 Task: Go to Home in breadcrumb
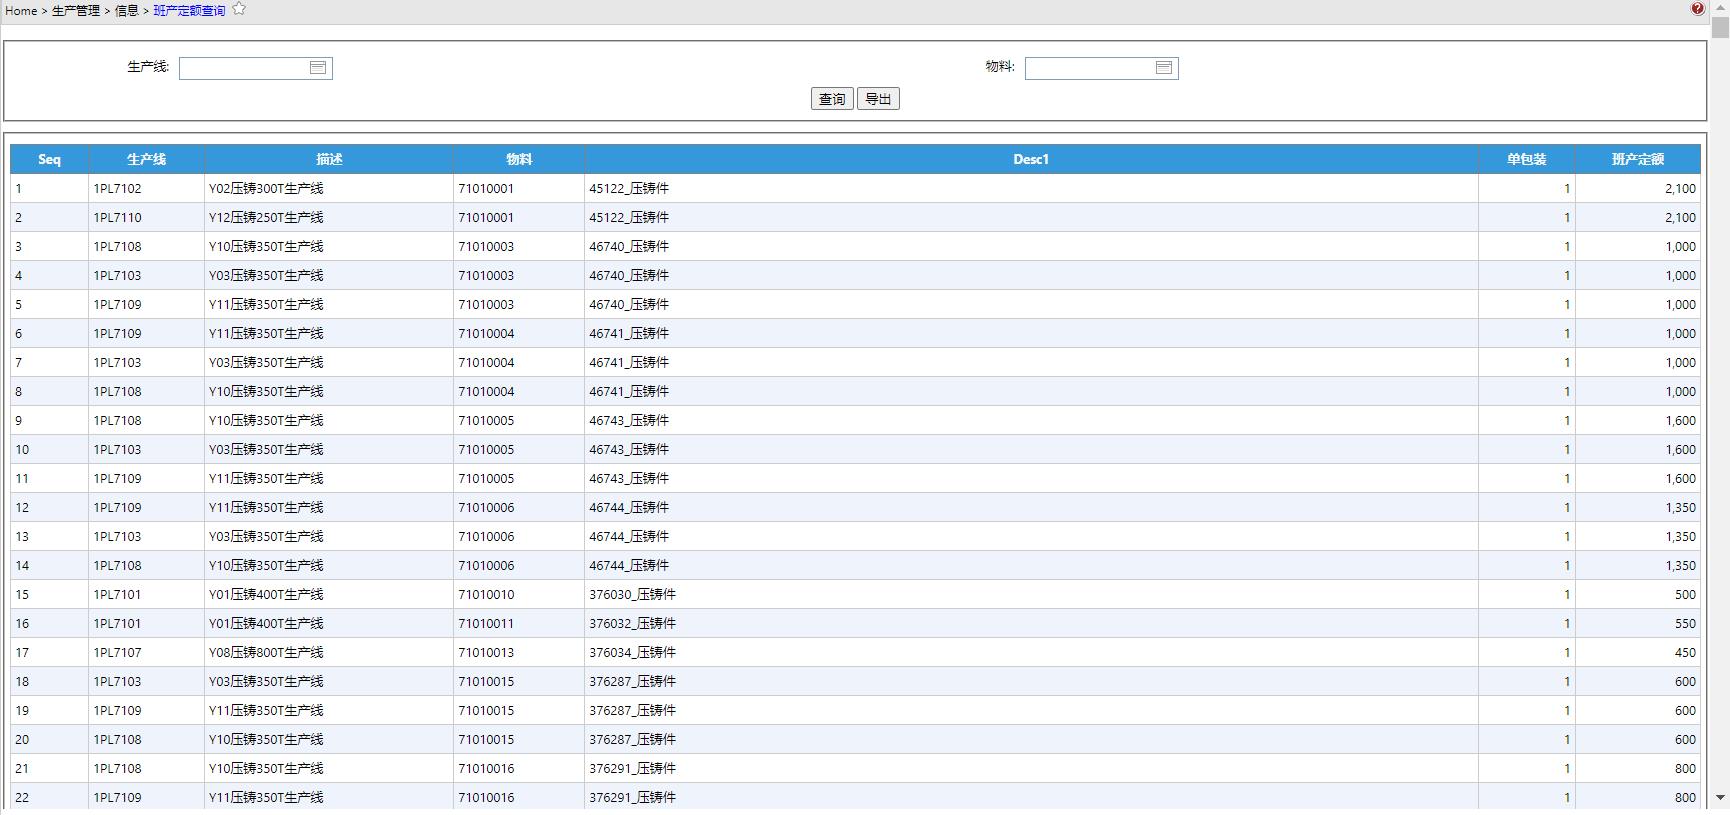coord(21,11)
